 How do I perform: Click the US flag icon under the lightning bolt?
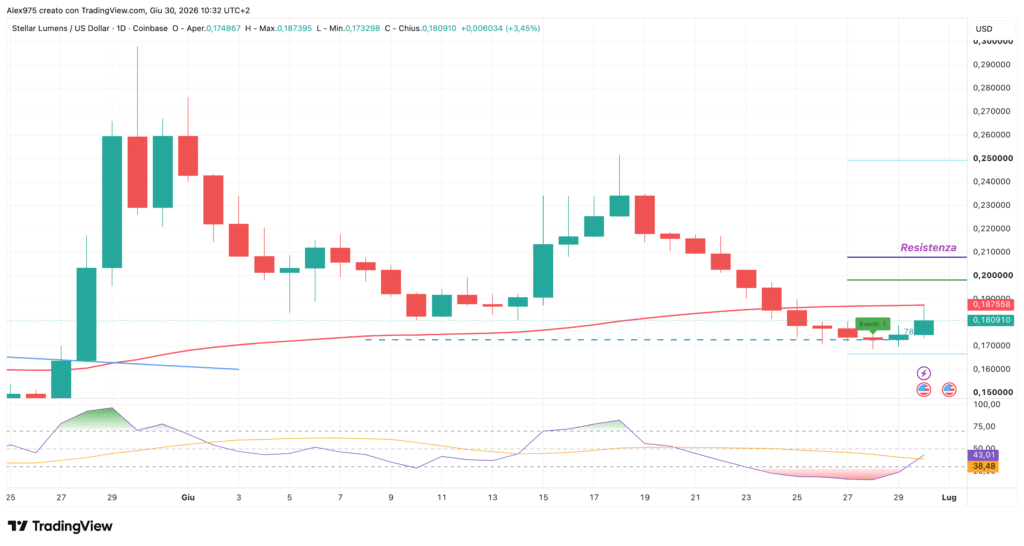[923, 390]
